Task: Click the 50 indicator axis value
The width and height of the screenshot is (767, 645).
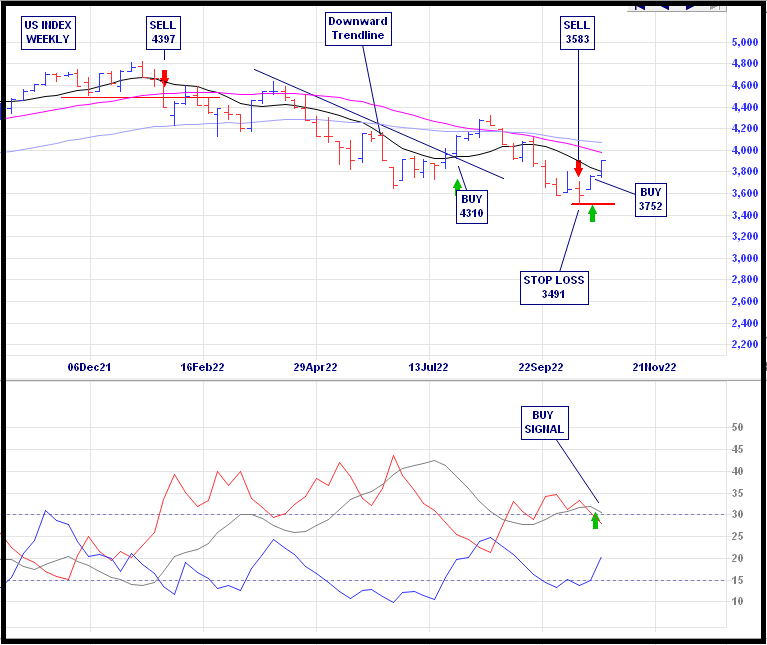Action: pyautogui.click(x=738, y=427)
